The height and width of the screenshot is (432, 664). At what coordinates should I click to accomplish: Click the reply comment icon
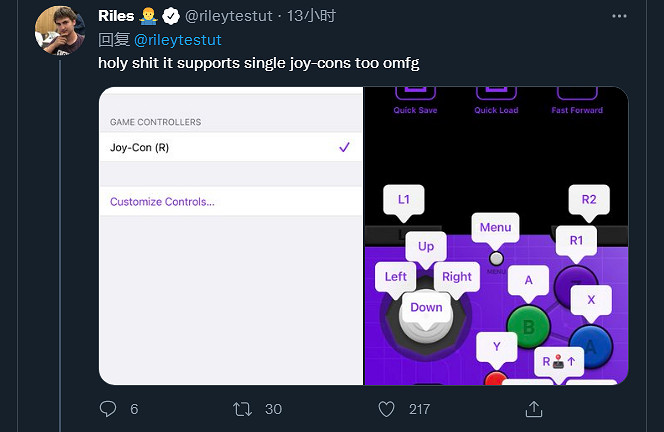point(109,409)
